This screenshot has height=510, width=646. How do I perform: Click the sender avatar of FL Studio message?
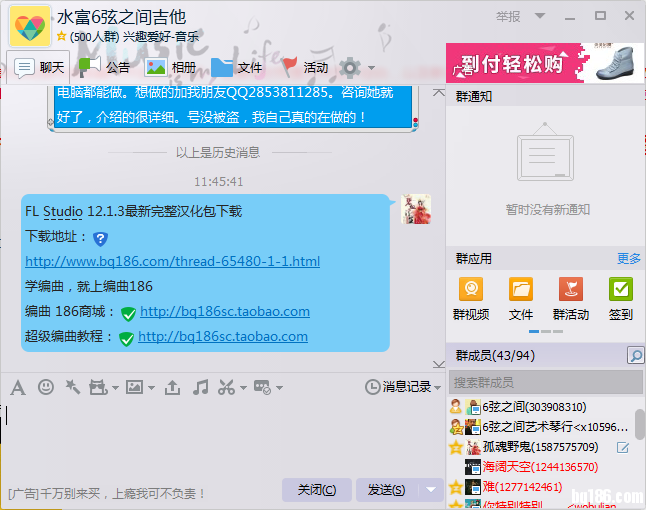click(416, 209)
